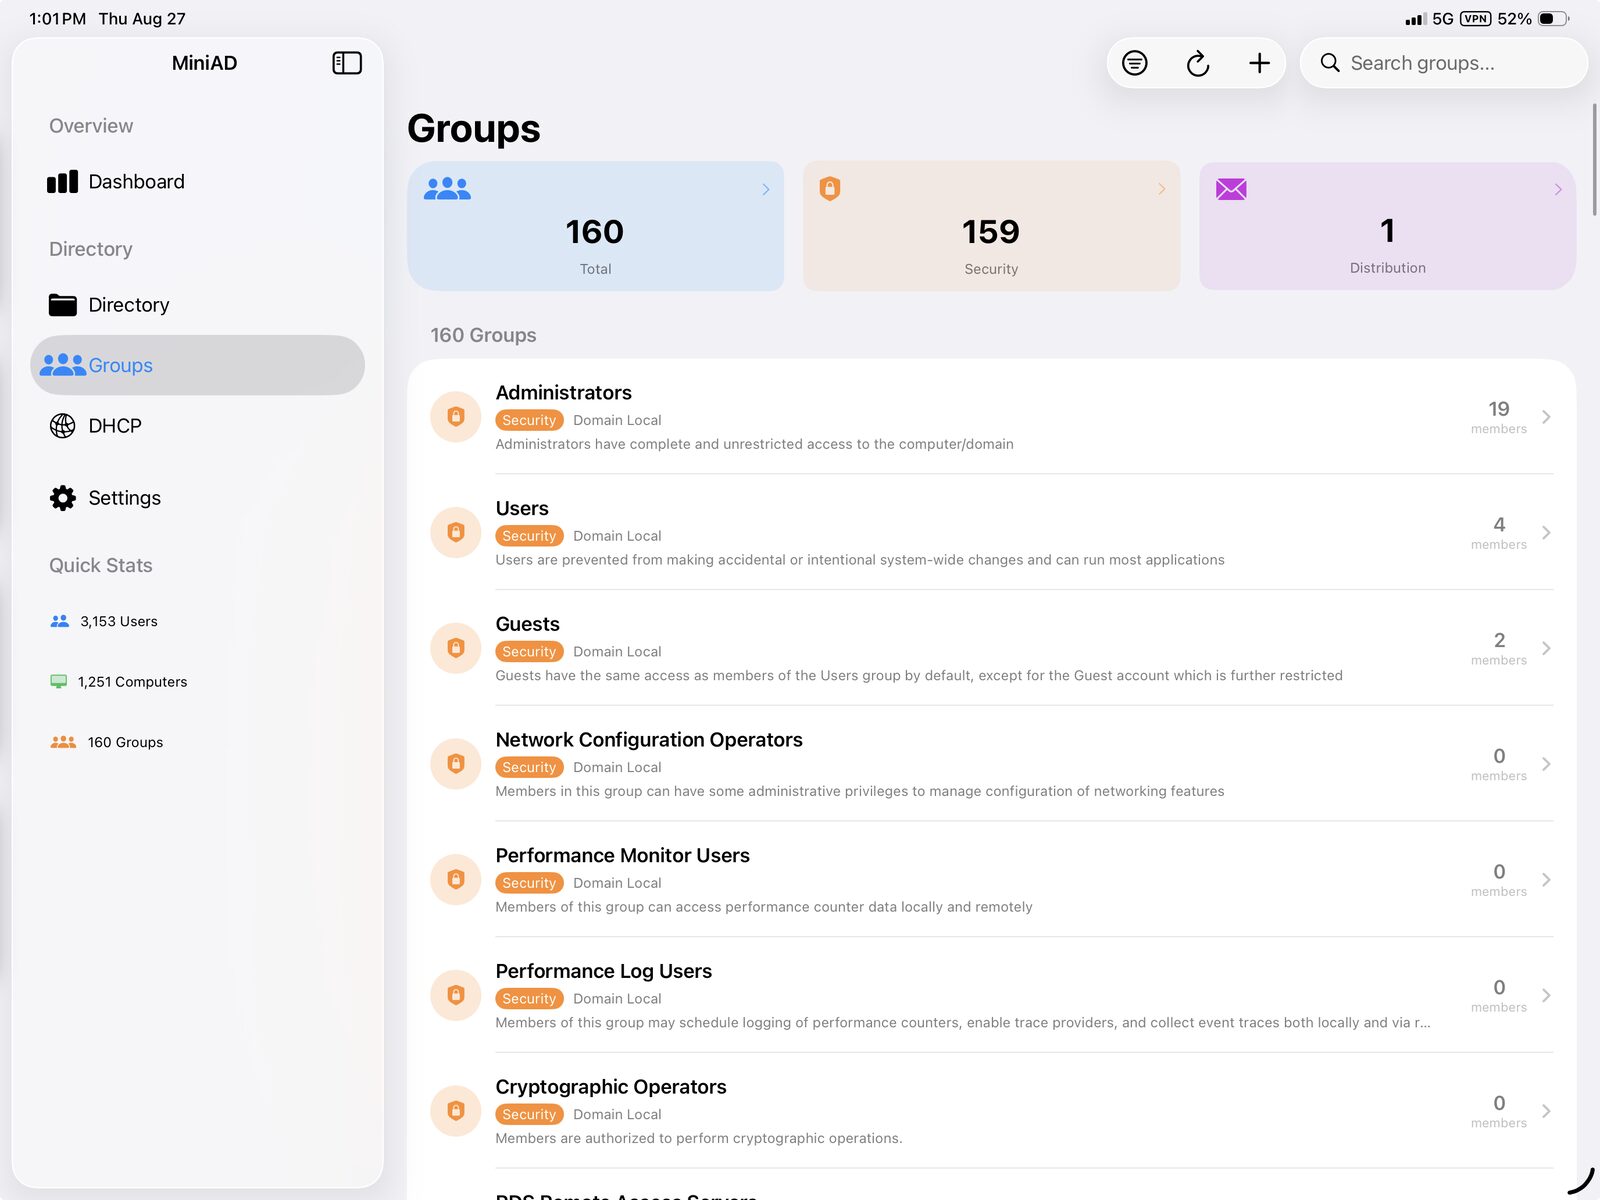Viewport: 1600px width, 1200px height.
Task: Open Cryptographic Operators row chevron
Action: 1546,1111
